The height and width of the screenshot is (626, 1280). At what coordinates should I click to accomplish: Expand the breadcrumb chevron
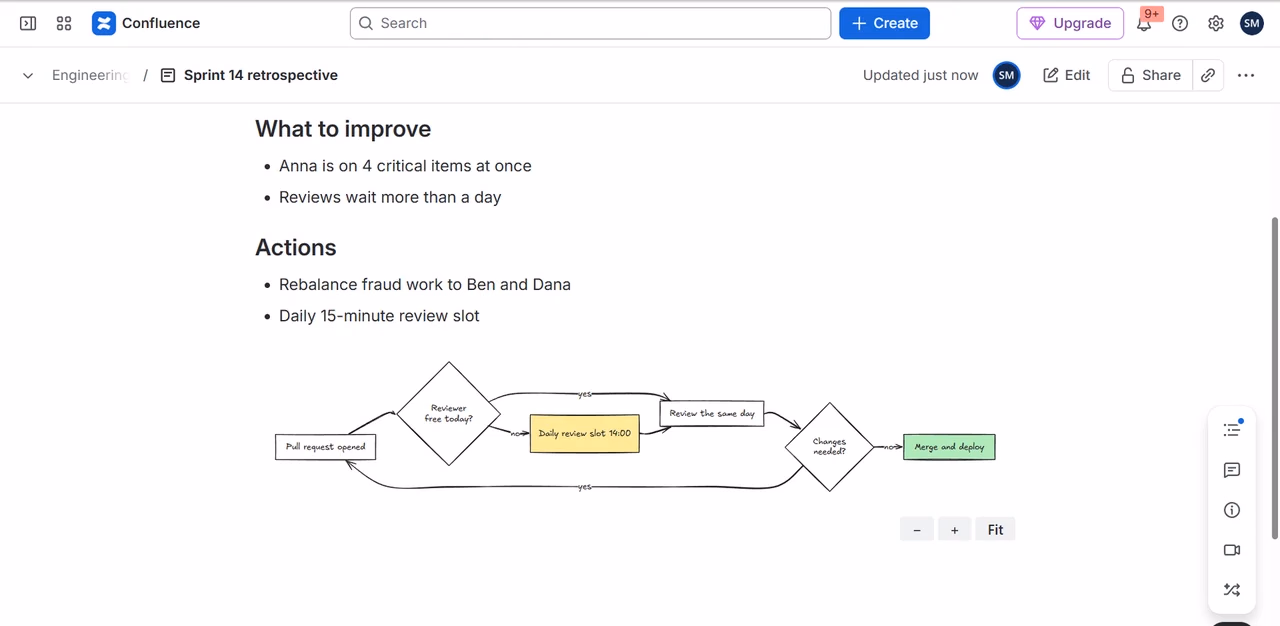tap(28, 75)
